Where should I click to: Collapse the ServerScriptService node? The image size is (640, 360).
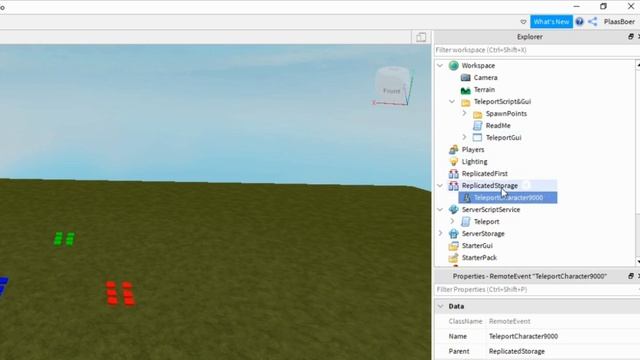tap(440, 209)
